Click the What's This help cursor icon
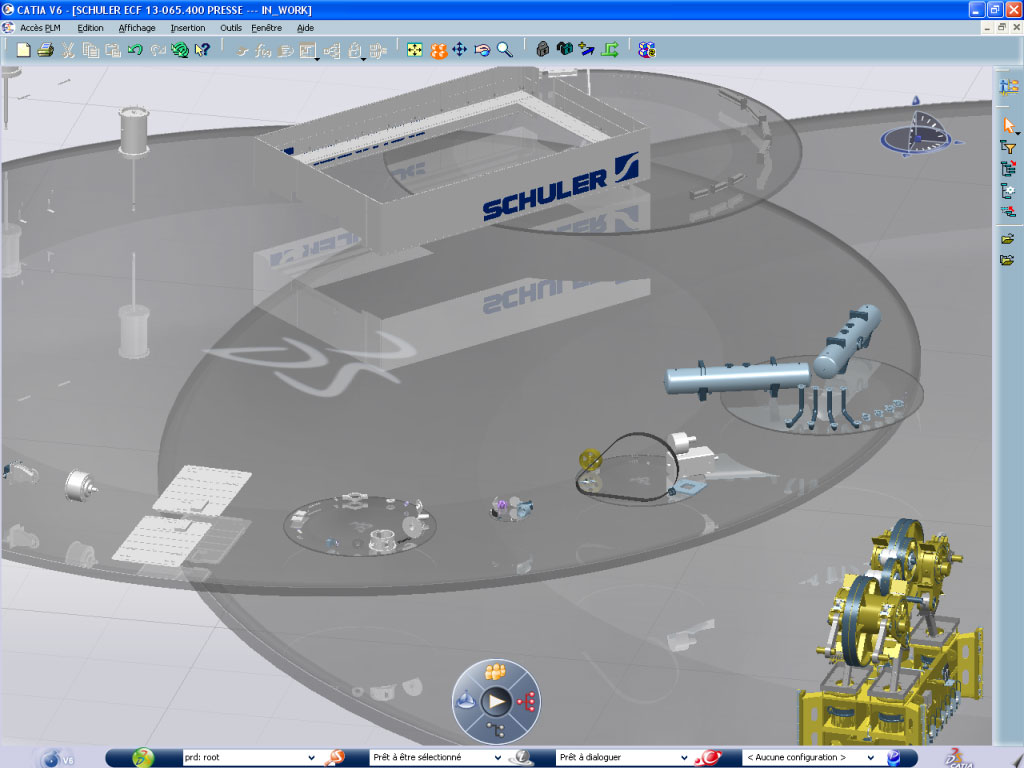This screenshot has height=768, width=1024. click(x=202, y=50)
